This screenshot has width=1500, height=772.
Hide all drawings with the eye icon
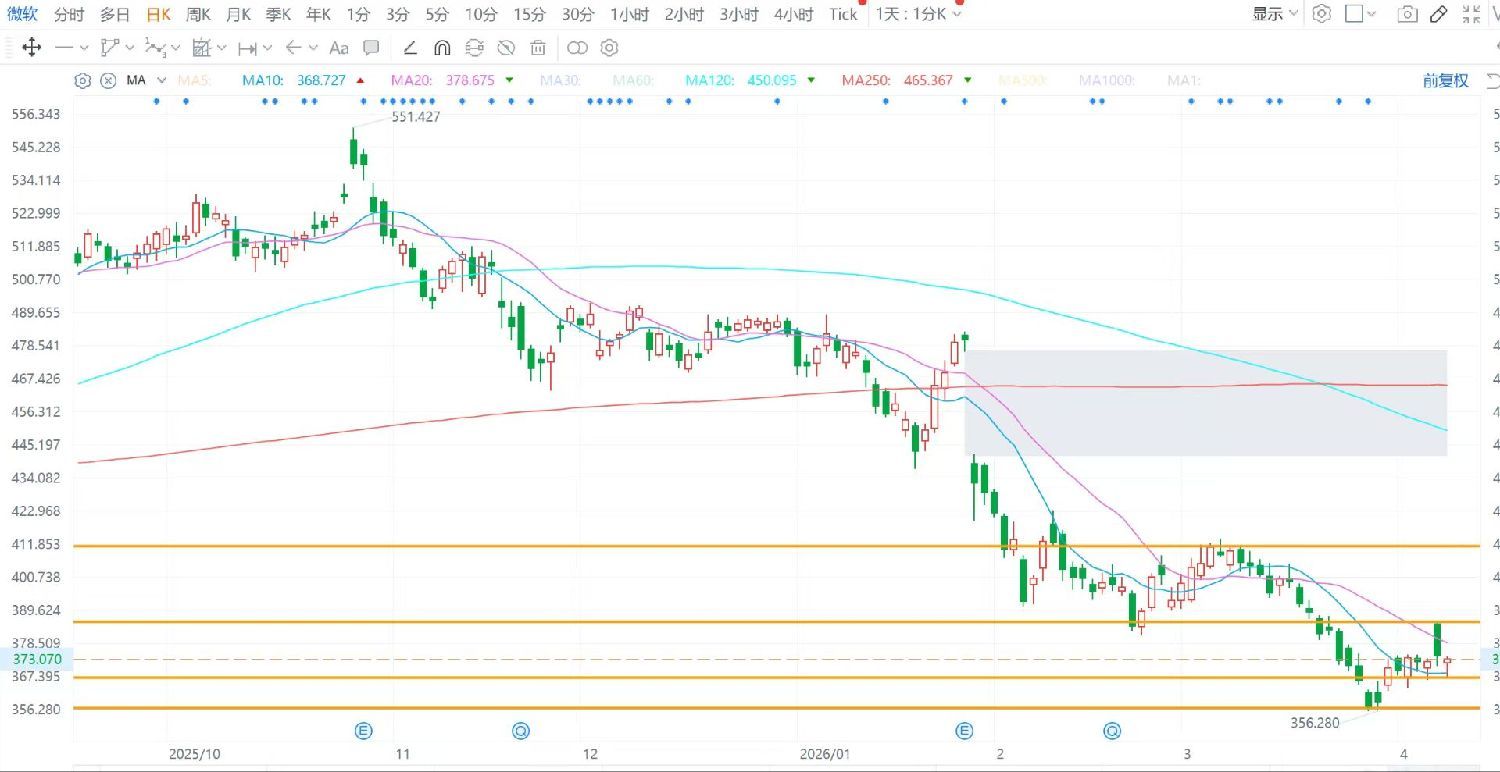point(506,48)
